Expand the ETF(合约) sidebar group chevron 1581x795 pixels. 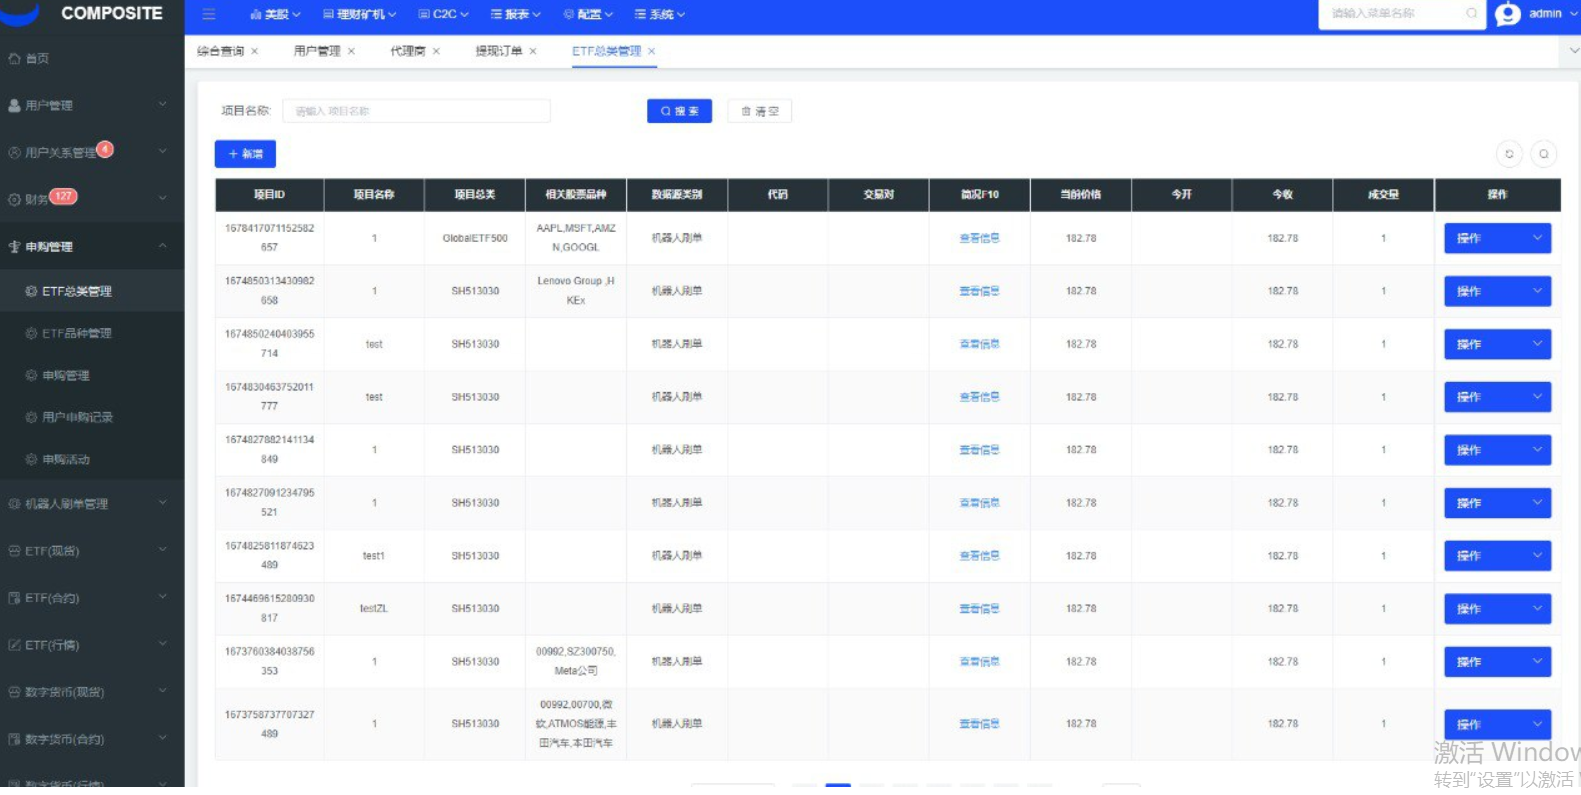tap(163, 597)
